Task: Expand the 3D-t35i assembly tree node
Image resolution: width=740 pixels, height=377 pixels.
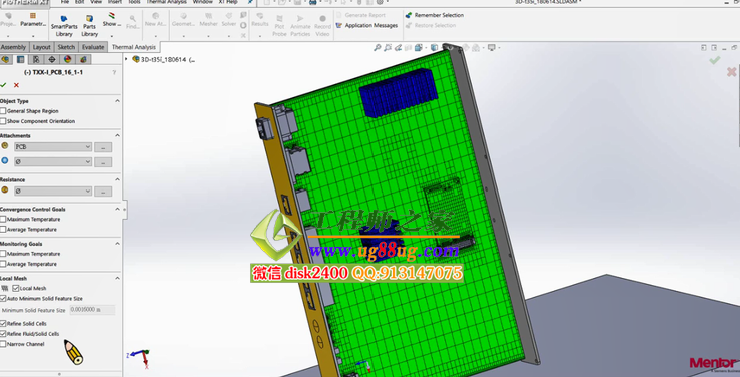Action: coord(126,59)
